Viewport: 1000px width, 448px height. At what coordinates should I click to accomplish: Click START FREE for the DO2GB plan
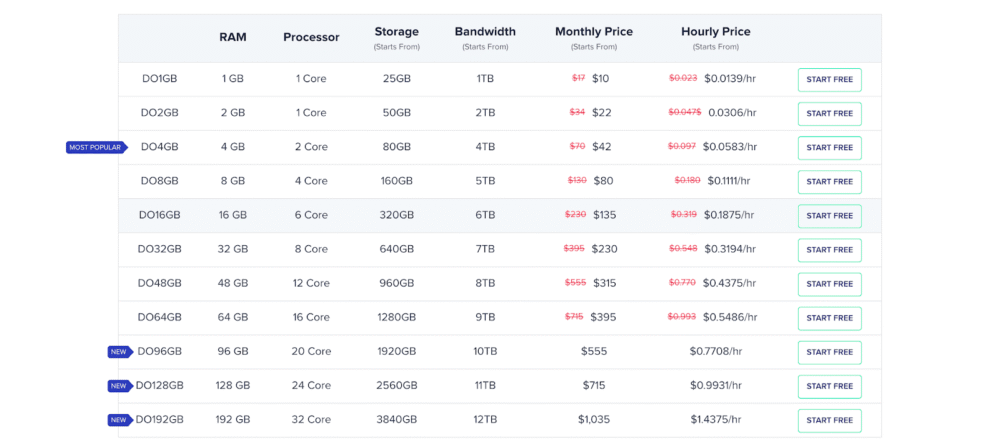829,114
